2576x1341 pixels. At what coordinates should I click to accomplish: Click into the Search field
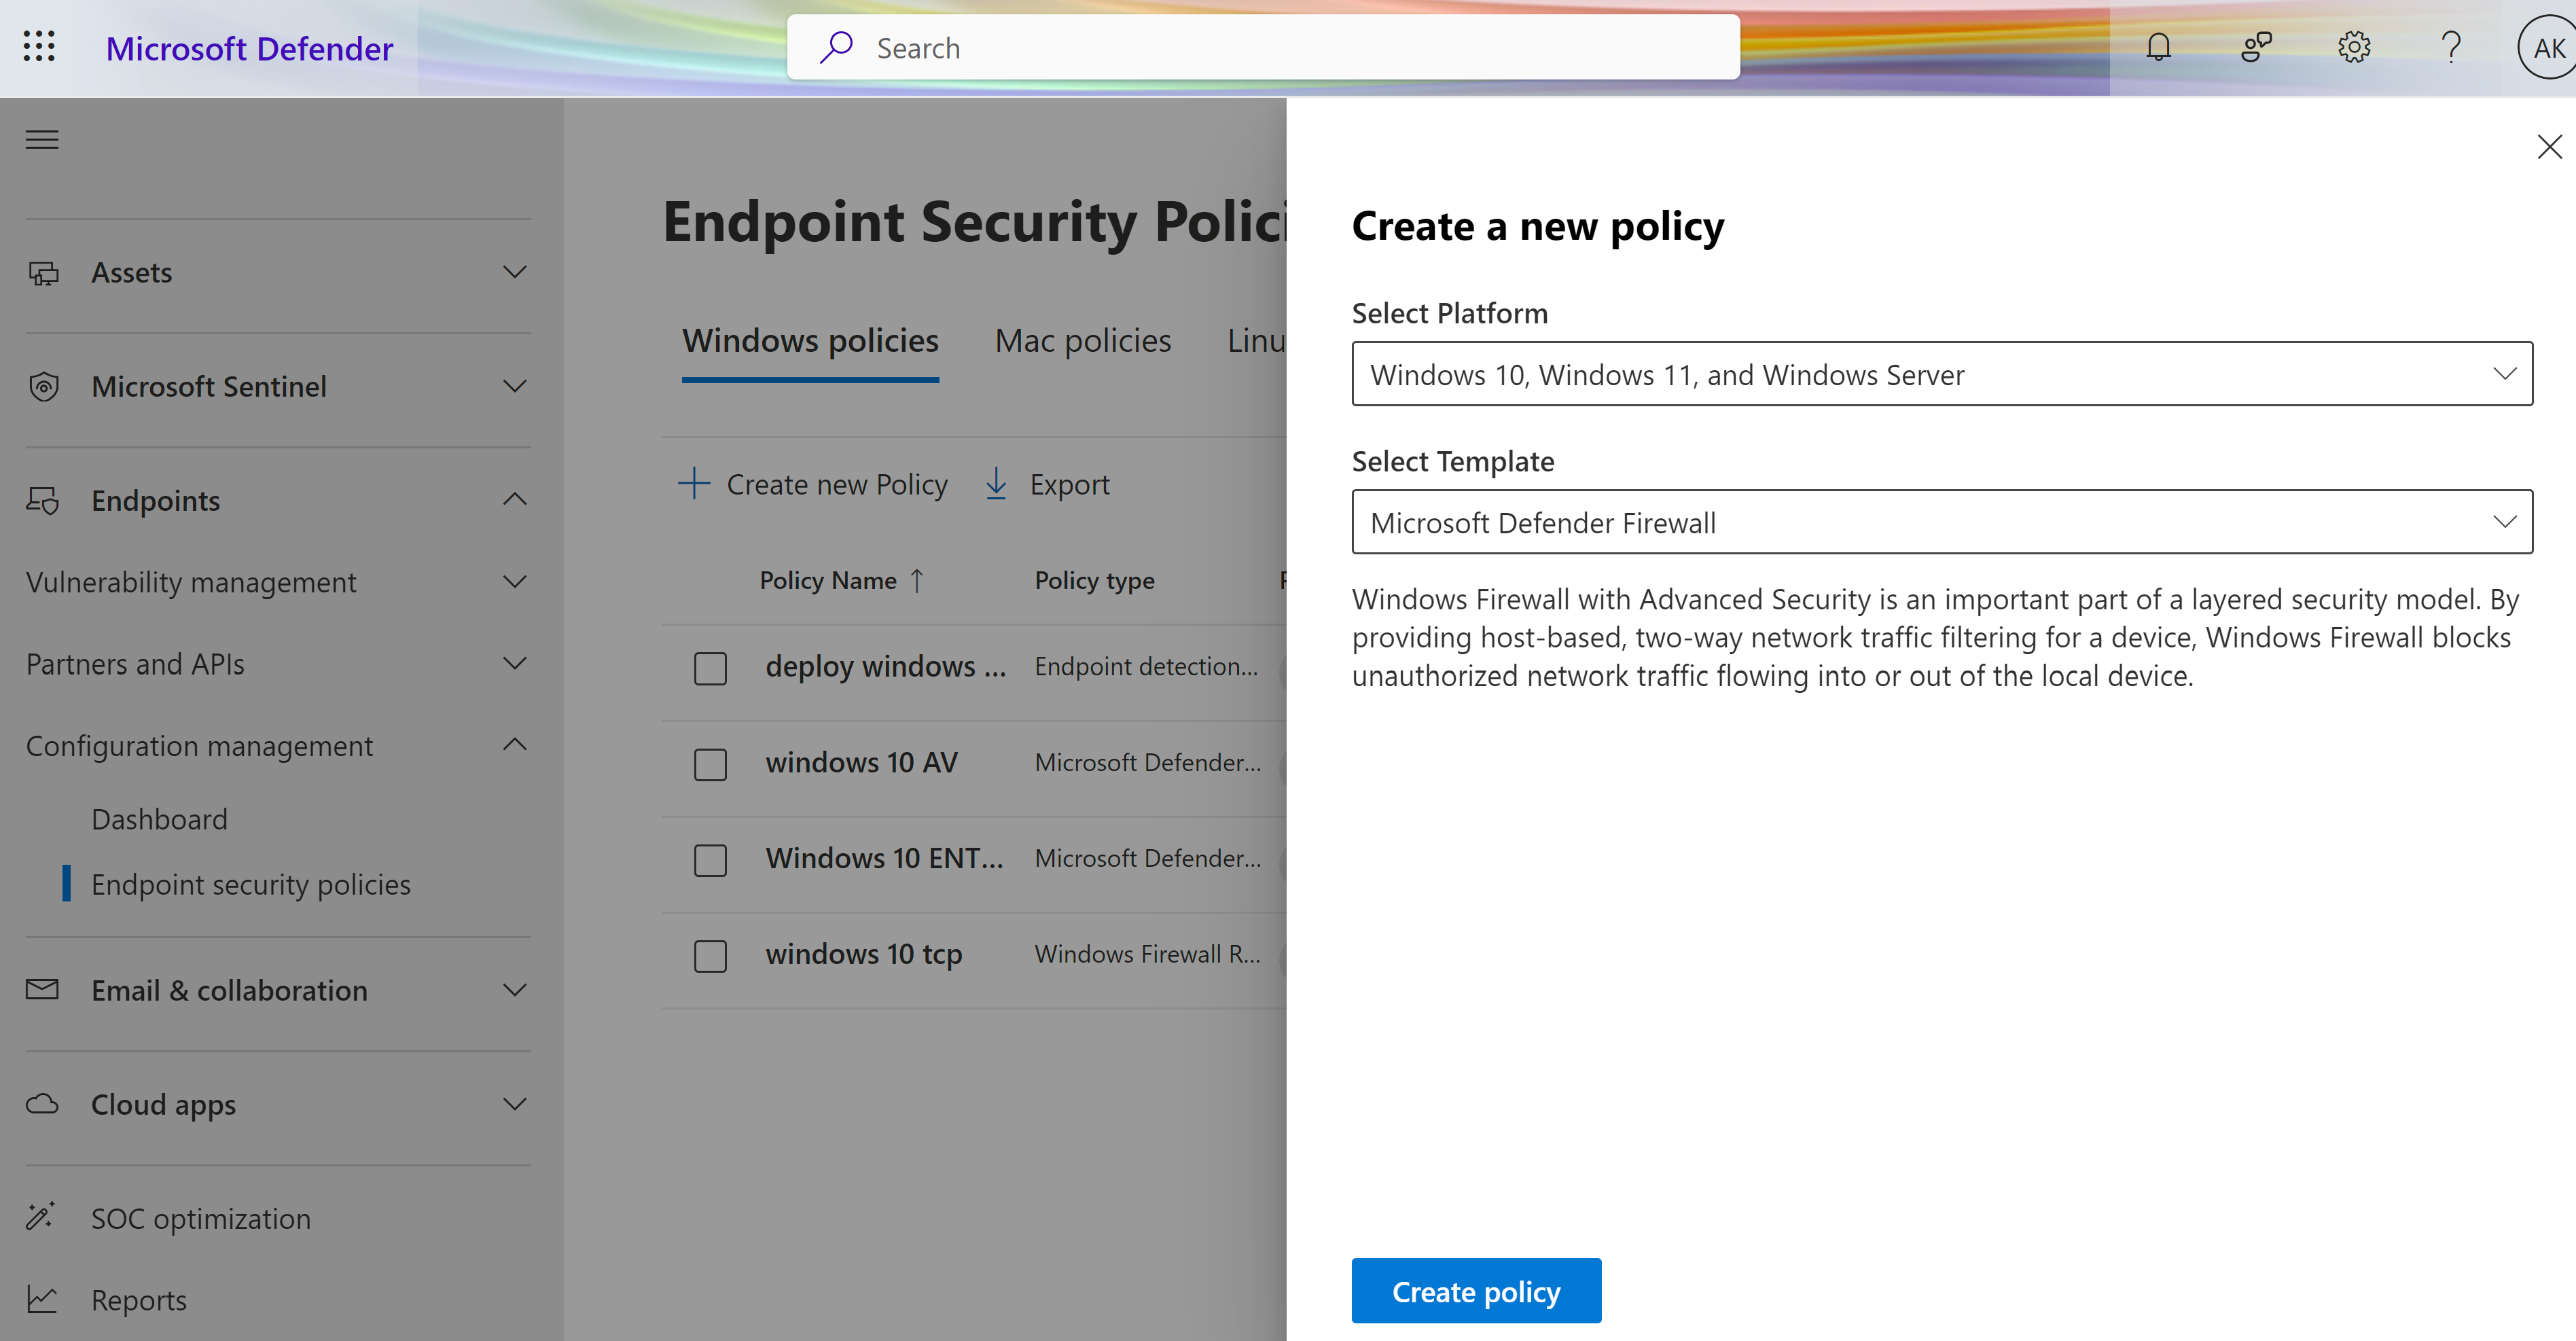click(x=1263, y=47)
